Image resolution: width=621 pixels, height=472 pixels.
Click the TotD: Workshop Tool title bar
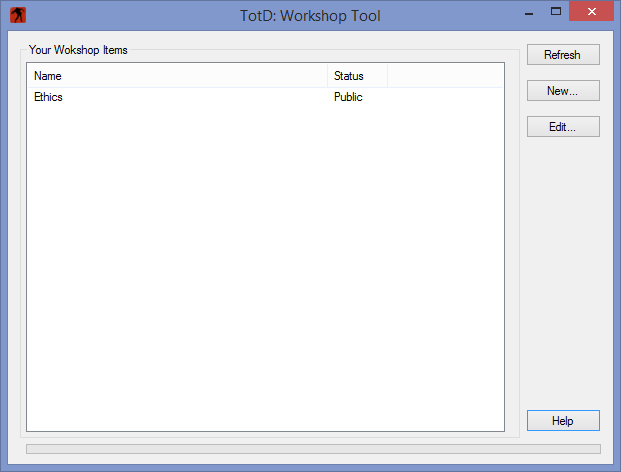click(310, 16)
